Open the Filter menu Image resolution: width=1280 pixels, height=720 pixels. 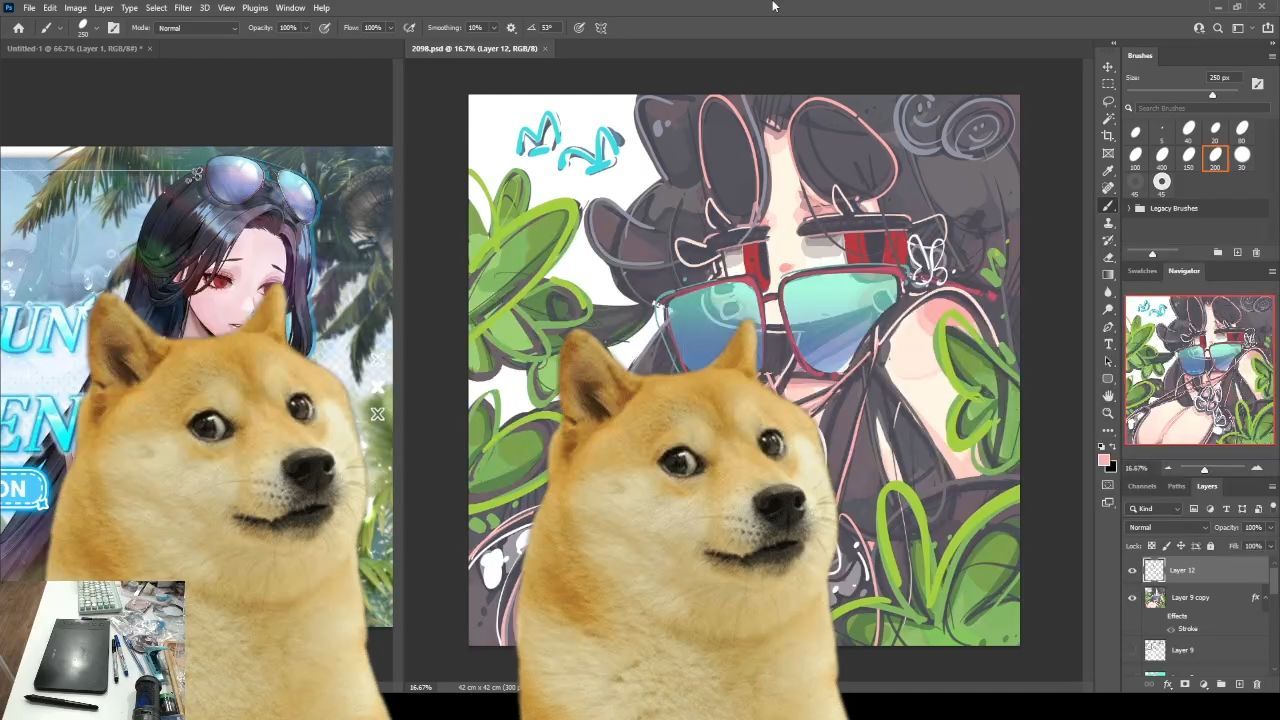coord(183,8)
